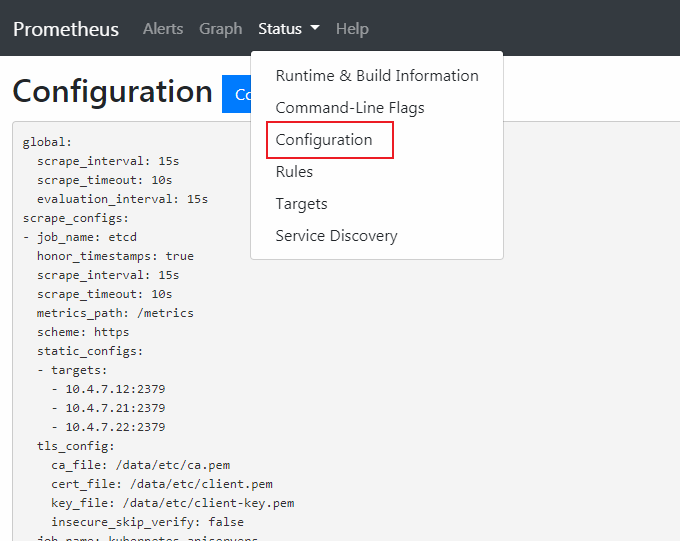This screenshot has height=541, width=680.
Task: Click target 10.4.7.22:2379
Action: 115,427
